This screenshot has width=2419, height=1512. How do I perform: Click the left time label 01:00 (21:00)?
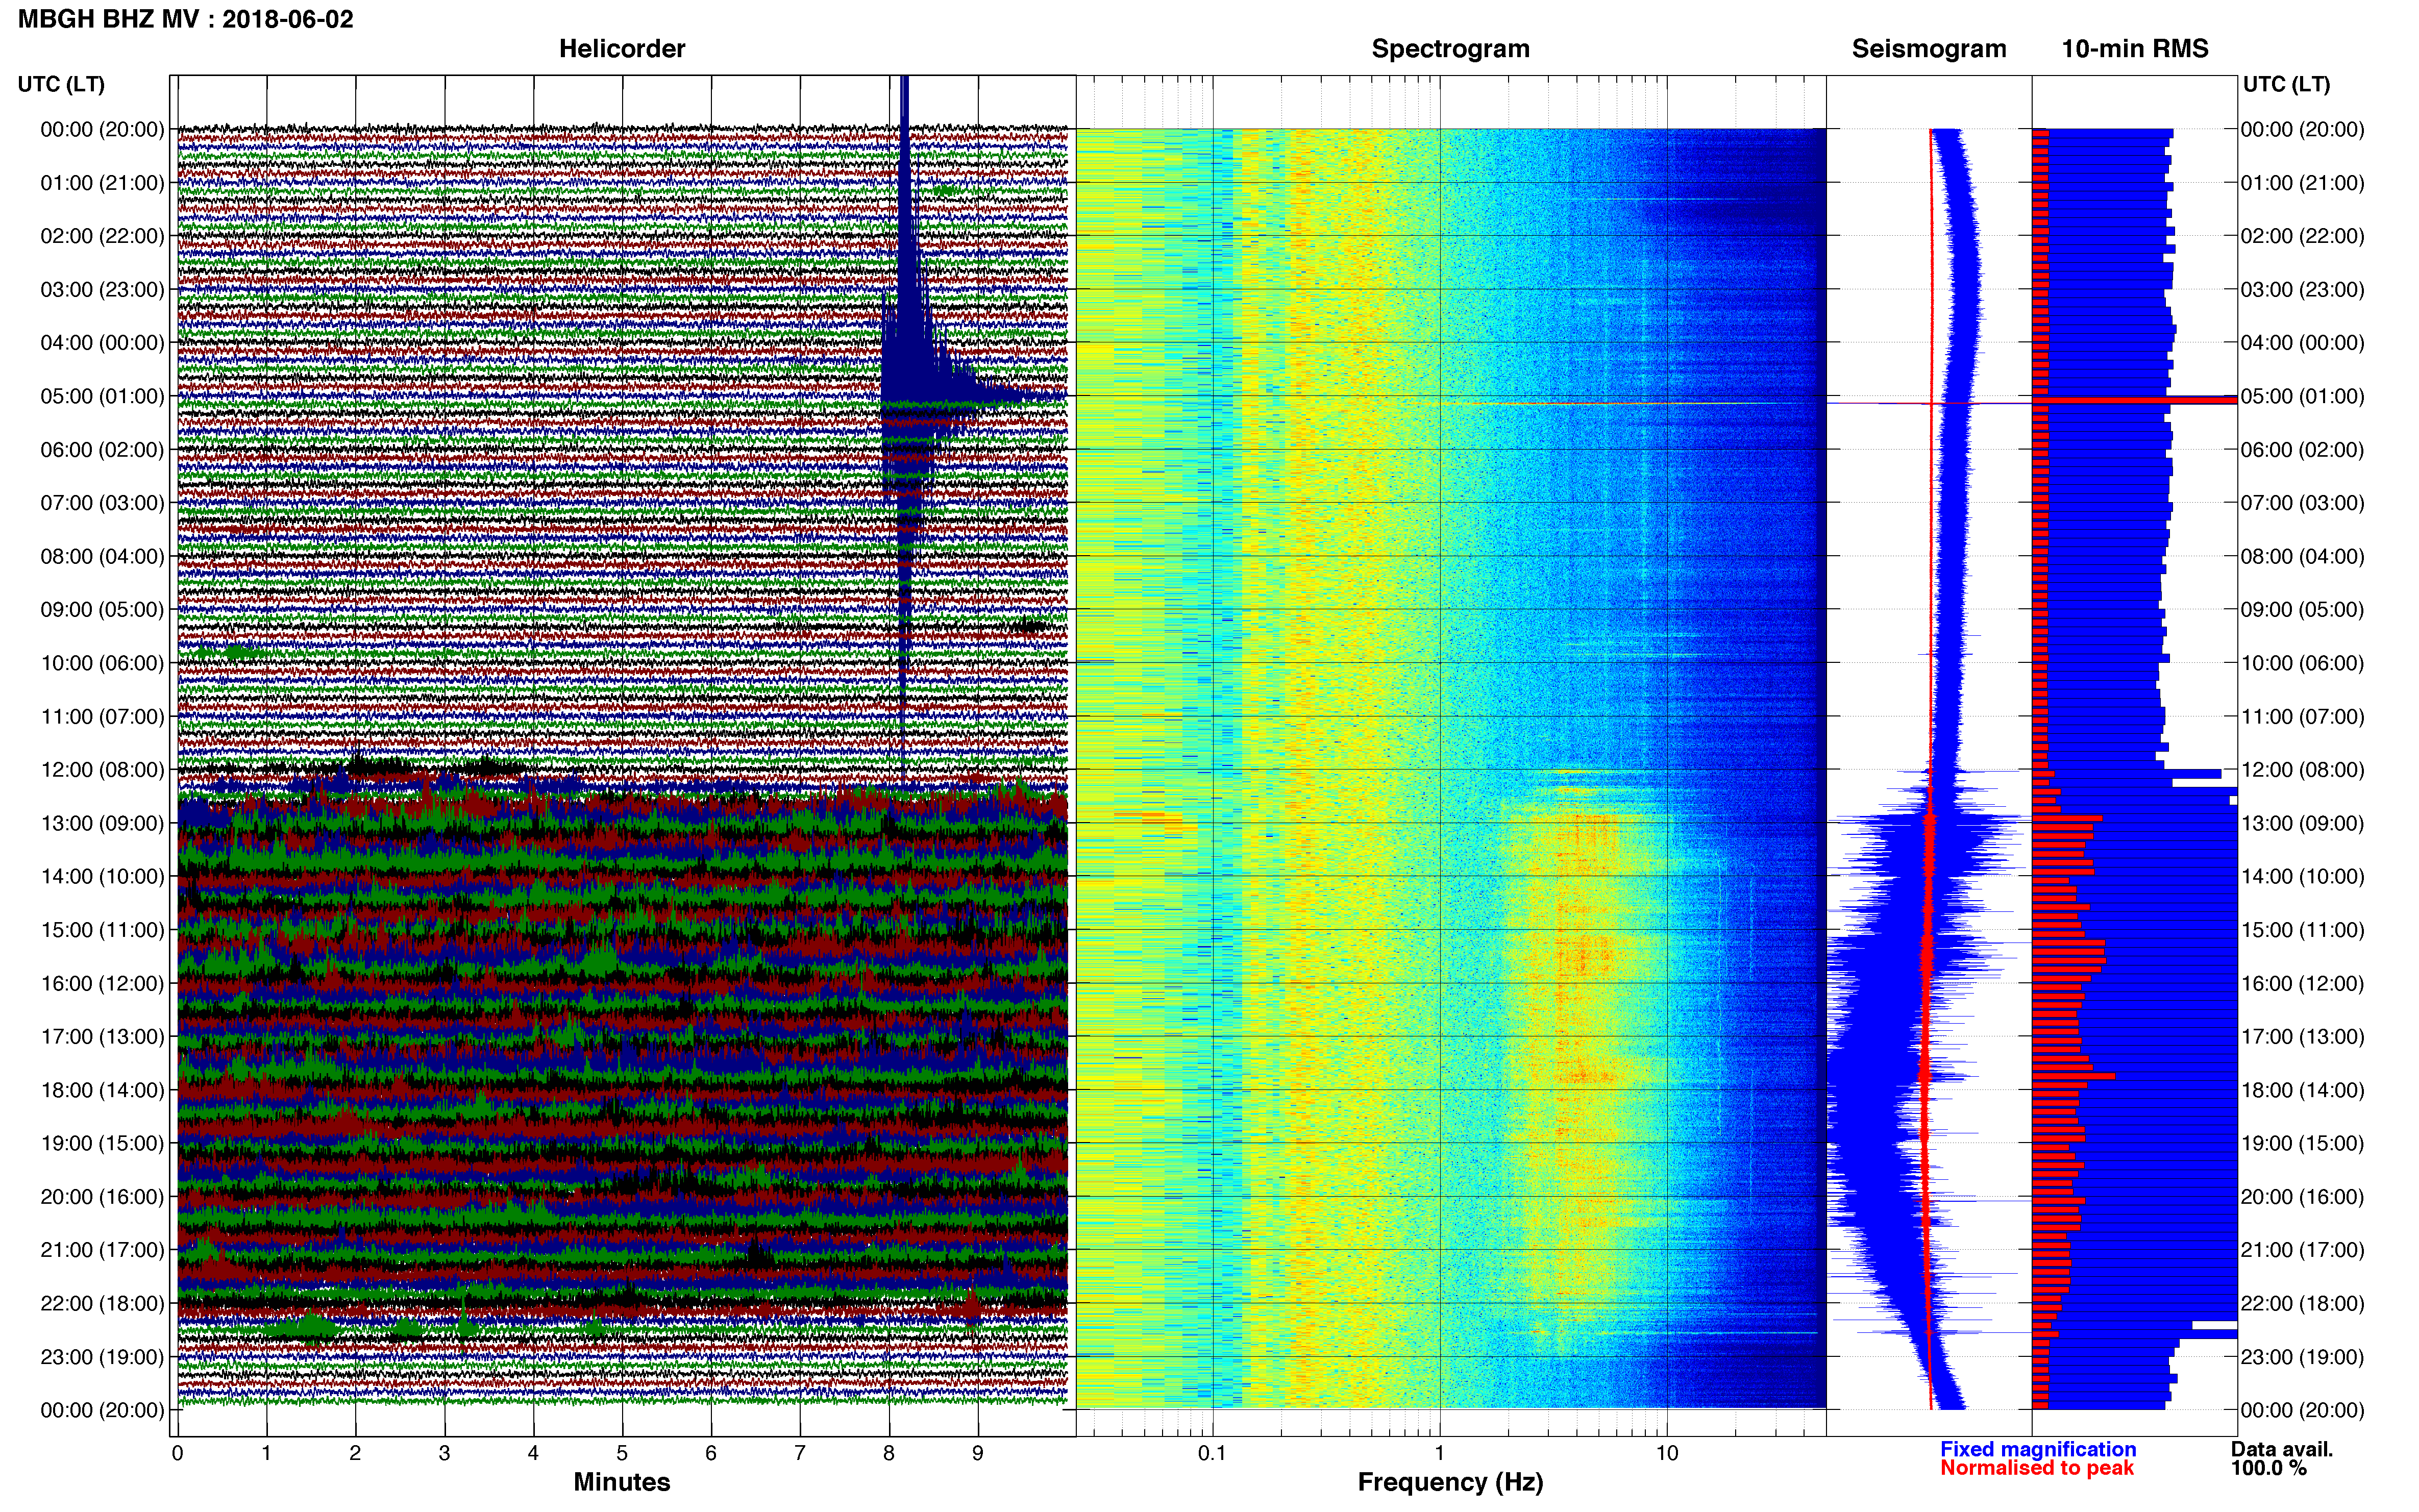click(x=102, y=183)
